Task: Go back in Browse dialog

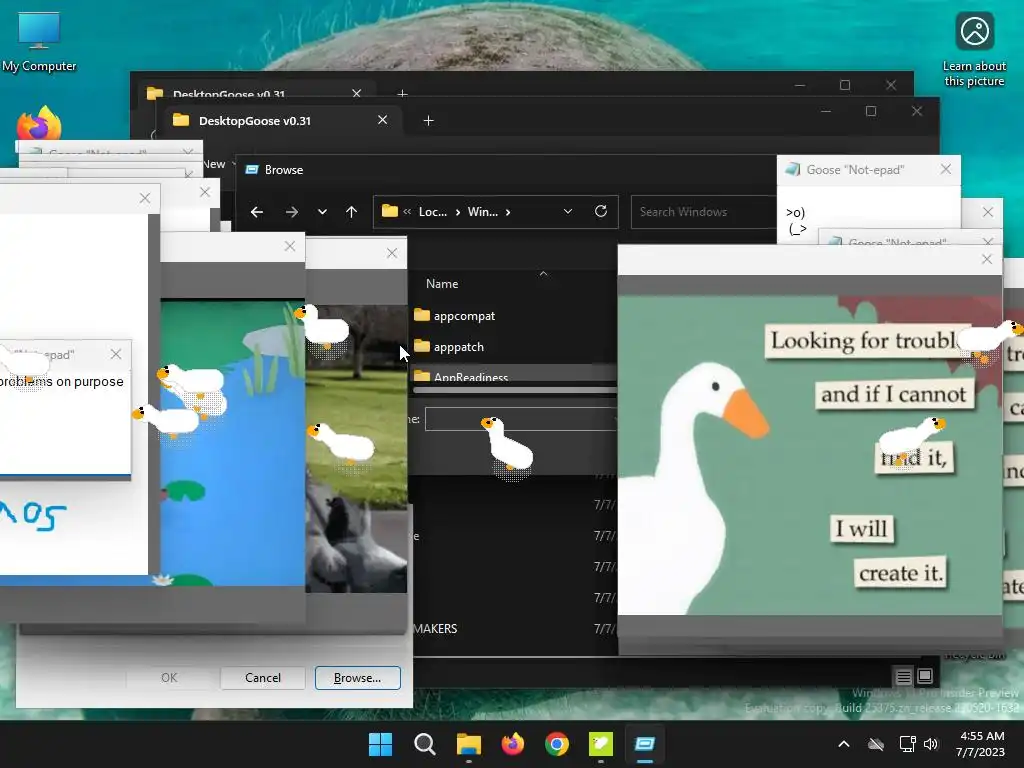Action: [257, 212]
